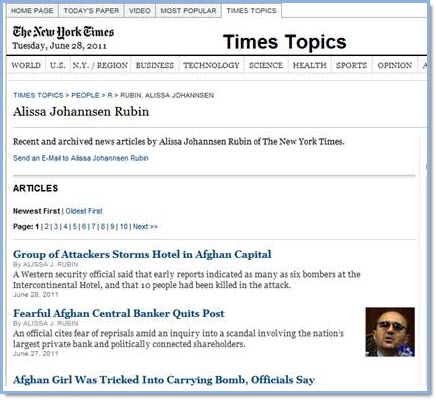Image resolution: width=436 pixels, height=400 pixels.
Task: Click the Next >> pagination link
Action: point(145,227)
